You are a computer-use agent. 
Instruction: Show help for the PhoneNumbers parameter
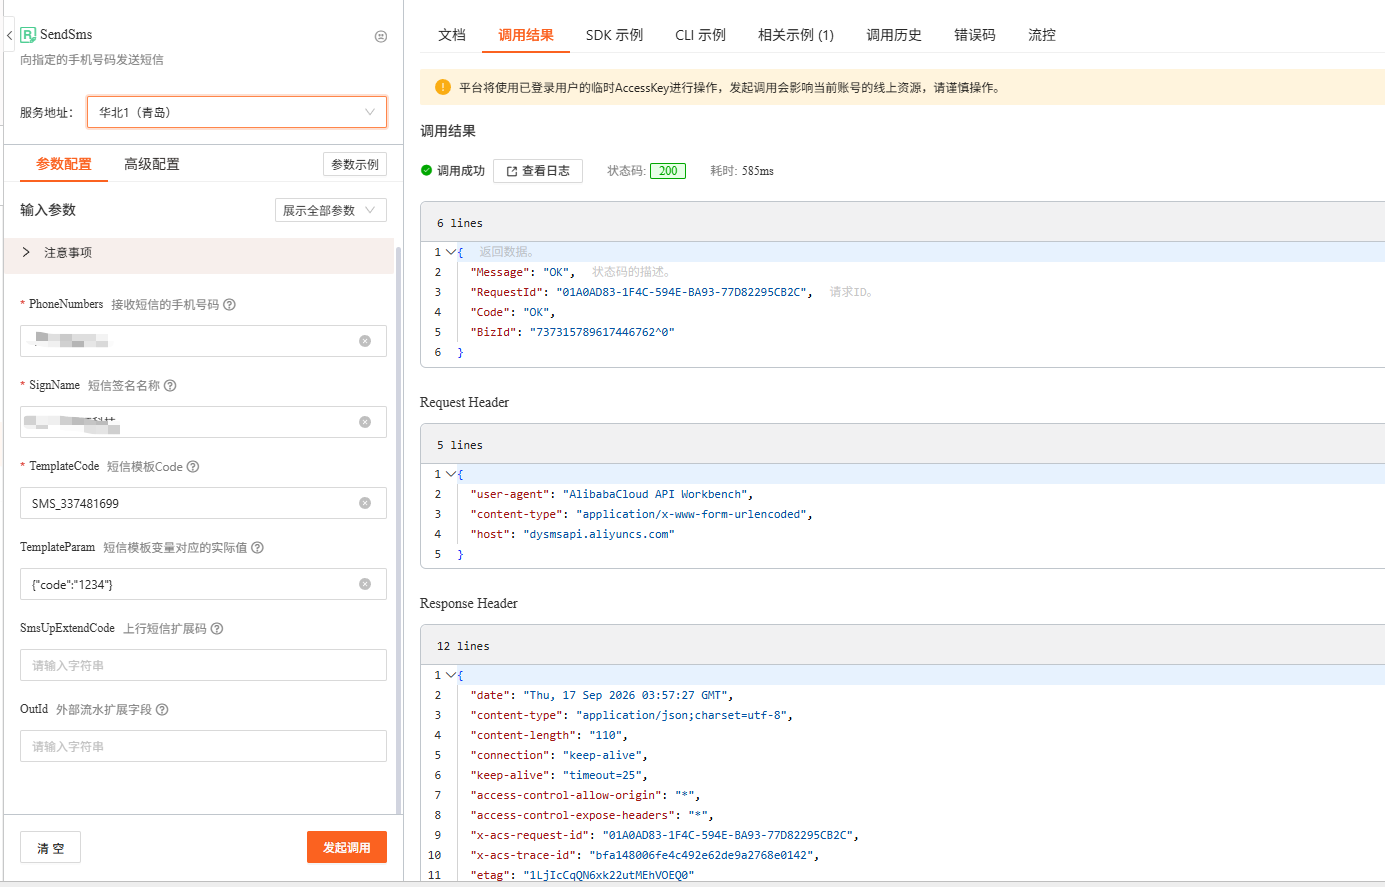pyautogui.click(x=229, y=305)
